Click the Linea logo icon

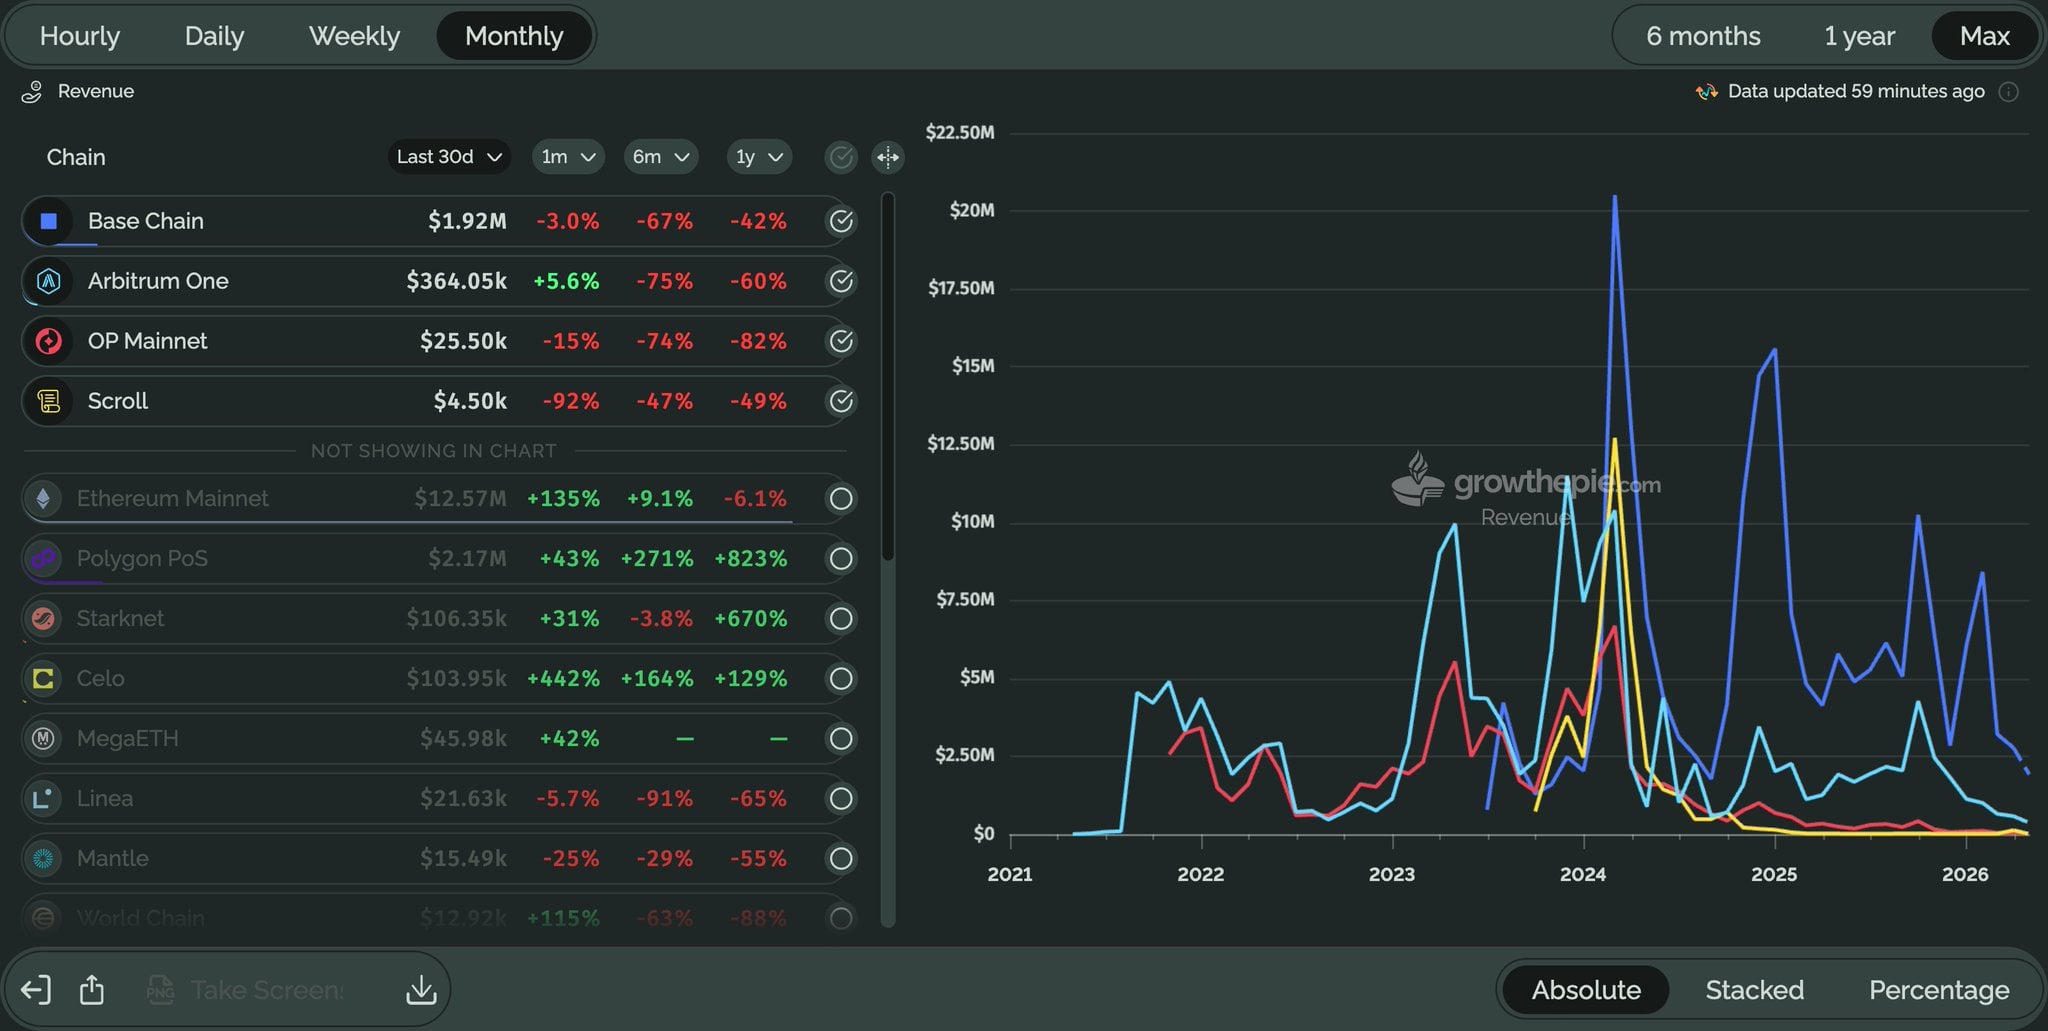[43, 798]
